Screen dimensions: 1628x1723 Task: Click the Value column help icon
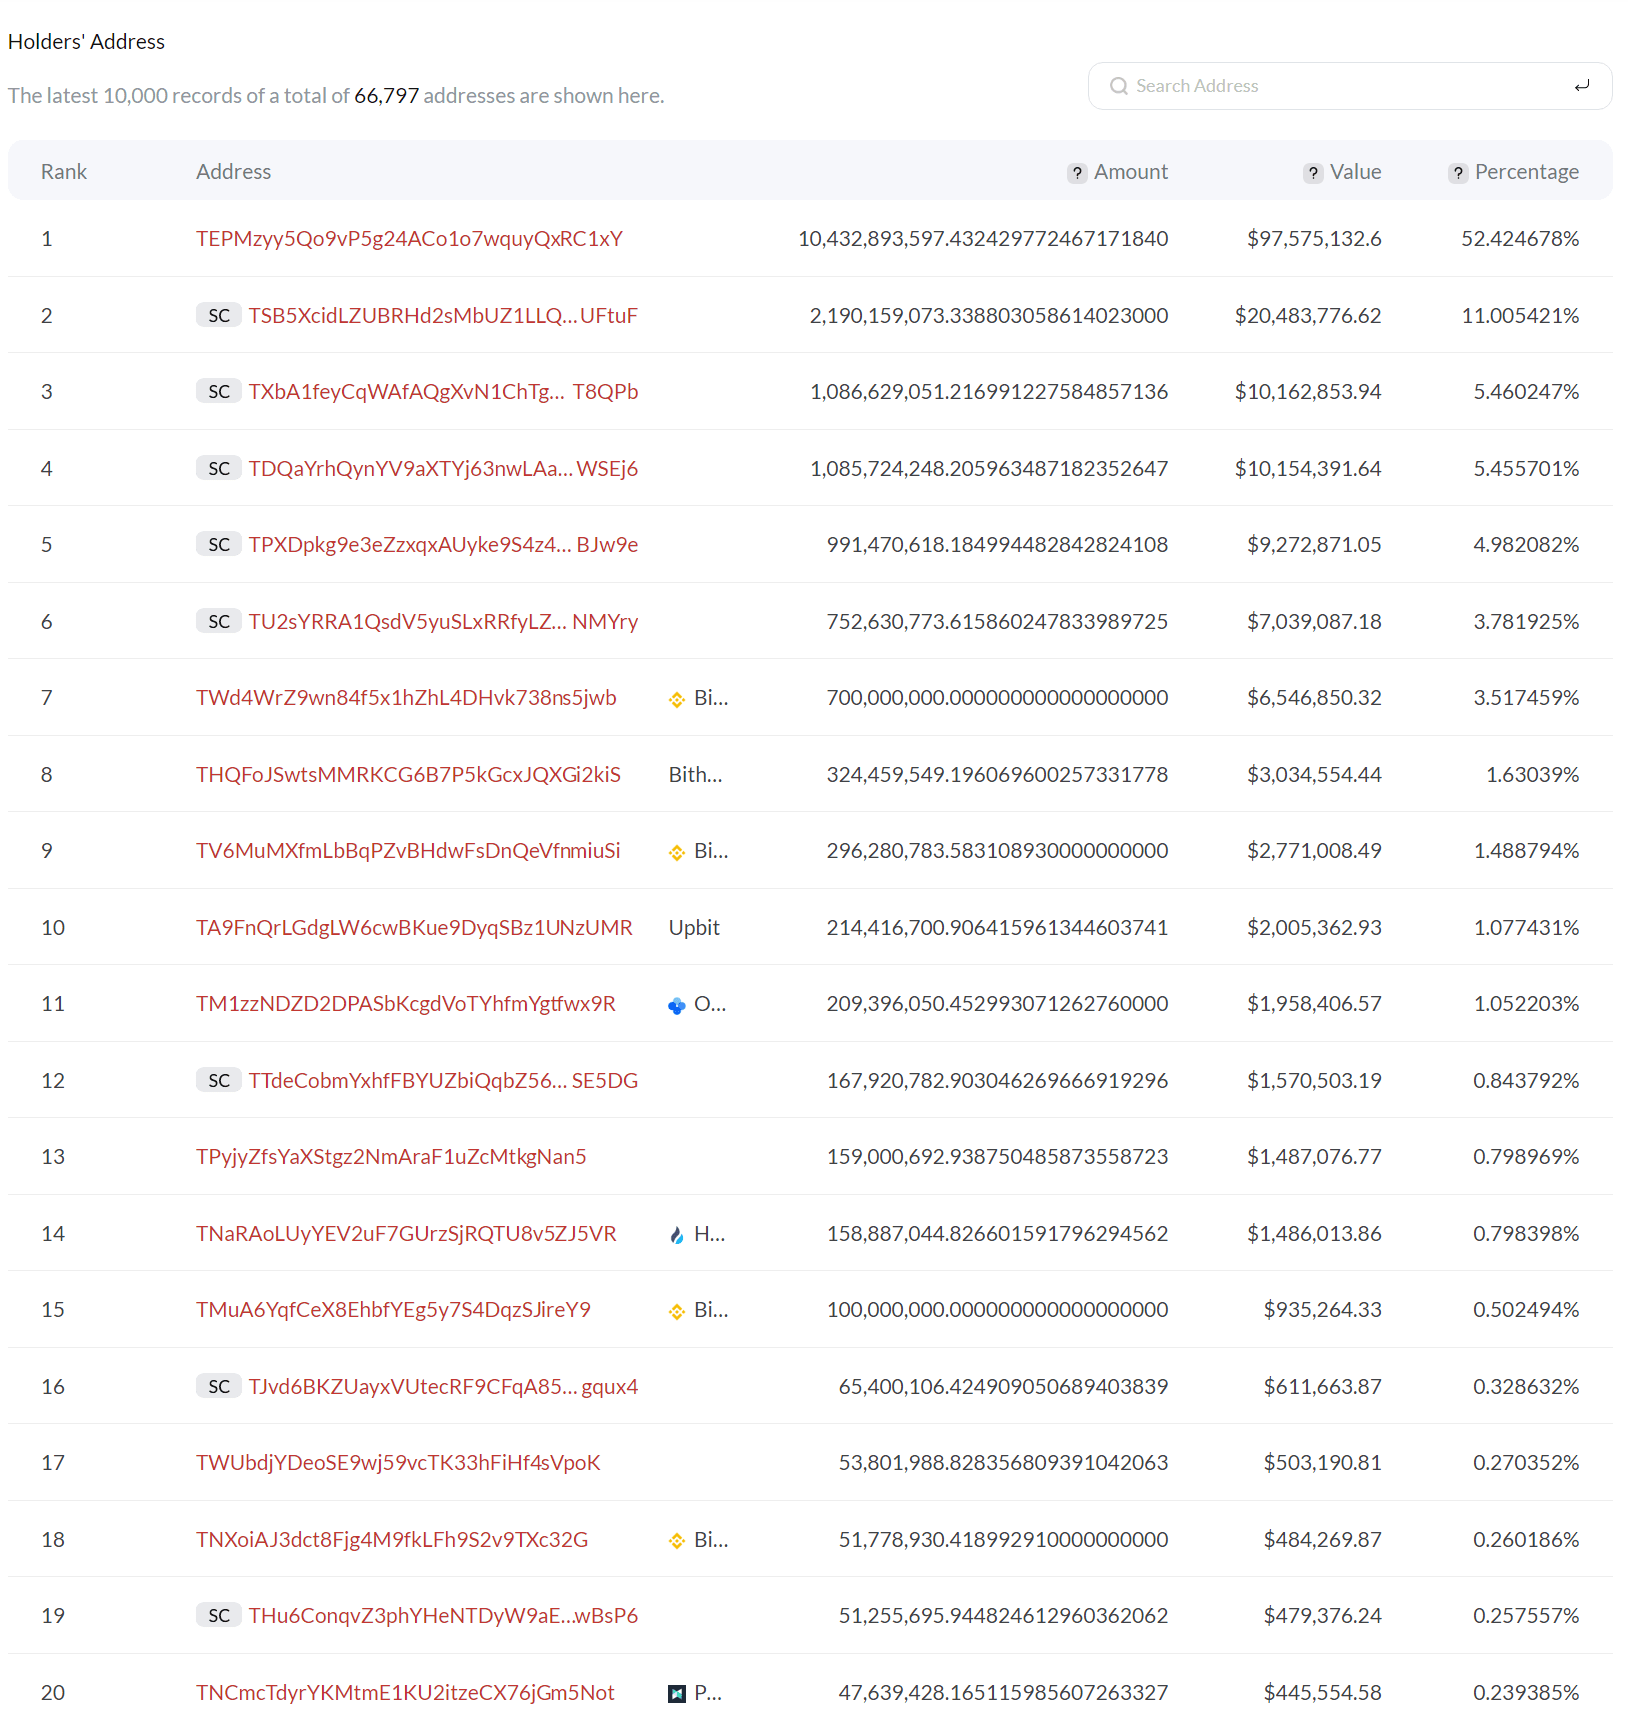tap(1313, 173)
